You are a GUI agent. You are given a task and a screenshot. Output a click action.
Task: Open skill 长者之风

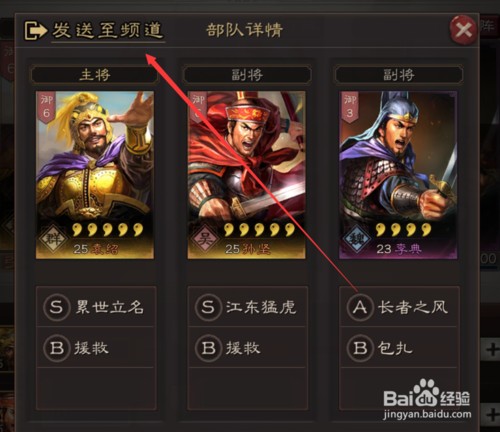(x=399, y=307)
